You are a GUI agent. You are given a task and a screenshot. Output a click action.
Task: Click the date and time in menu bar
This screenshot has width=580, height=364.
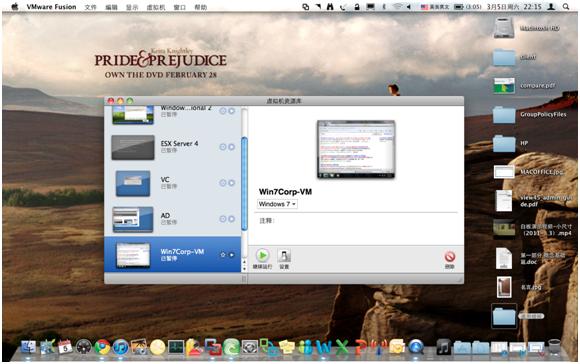[514, 7]
